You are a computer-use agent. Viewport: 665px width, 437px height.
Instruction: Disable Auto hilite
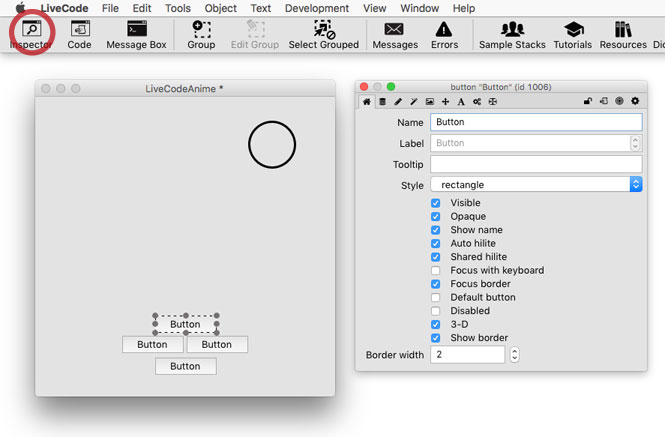click(x=436, y=244)
